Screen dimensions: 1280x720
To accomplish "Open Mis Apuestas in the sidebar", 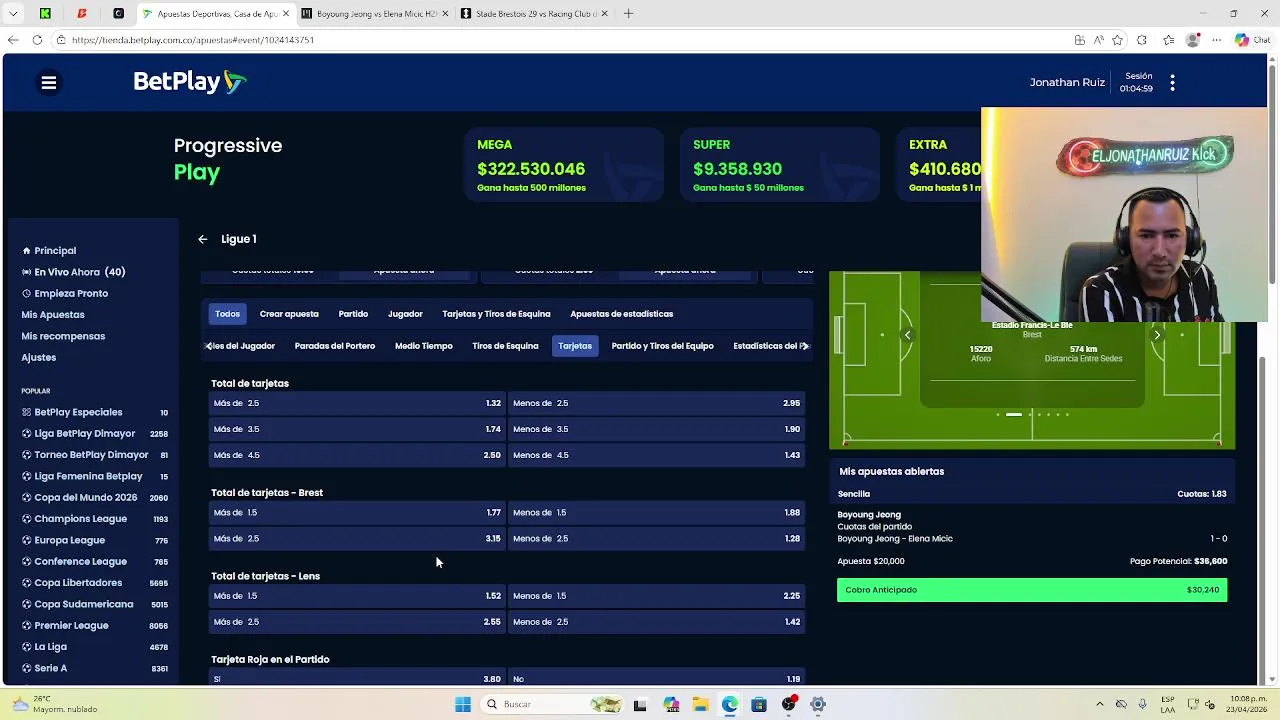I will [53, 315].
